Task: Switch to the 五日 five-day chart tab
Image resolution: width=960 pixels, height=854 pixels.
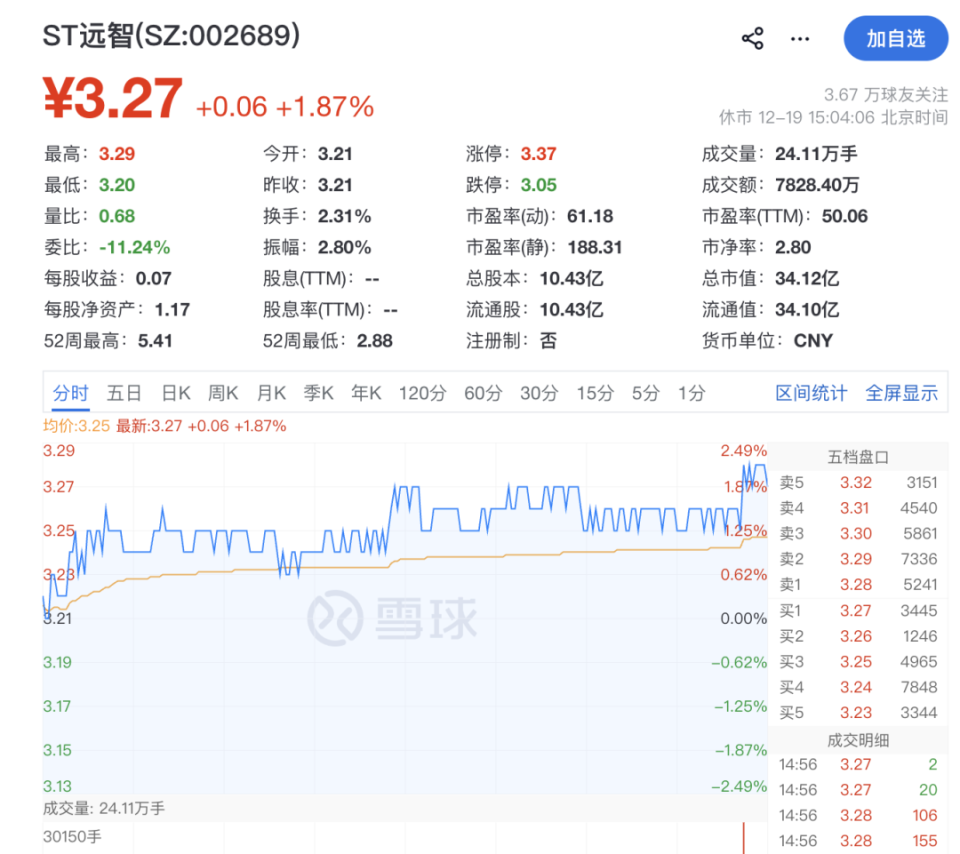Action: tap(123, 393)
